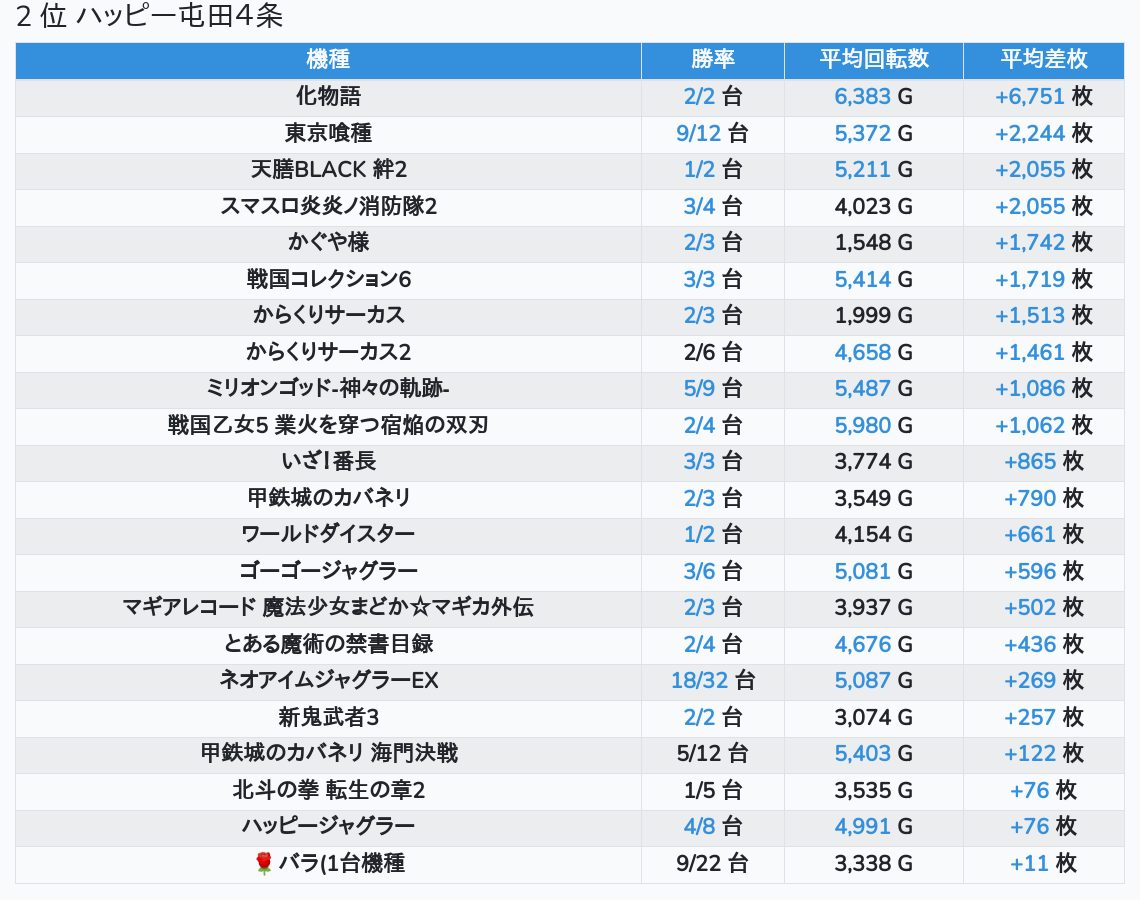Screen dimensions: 1140x900
Task: Select the rose emoji before バラ(1台機種
Action: 263,864
